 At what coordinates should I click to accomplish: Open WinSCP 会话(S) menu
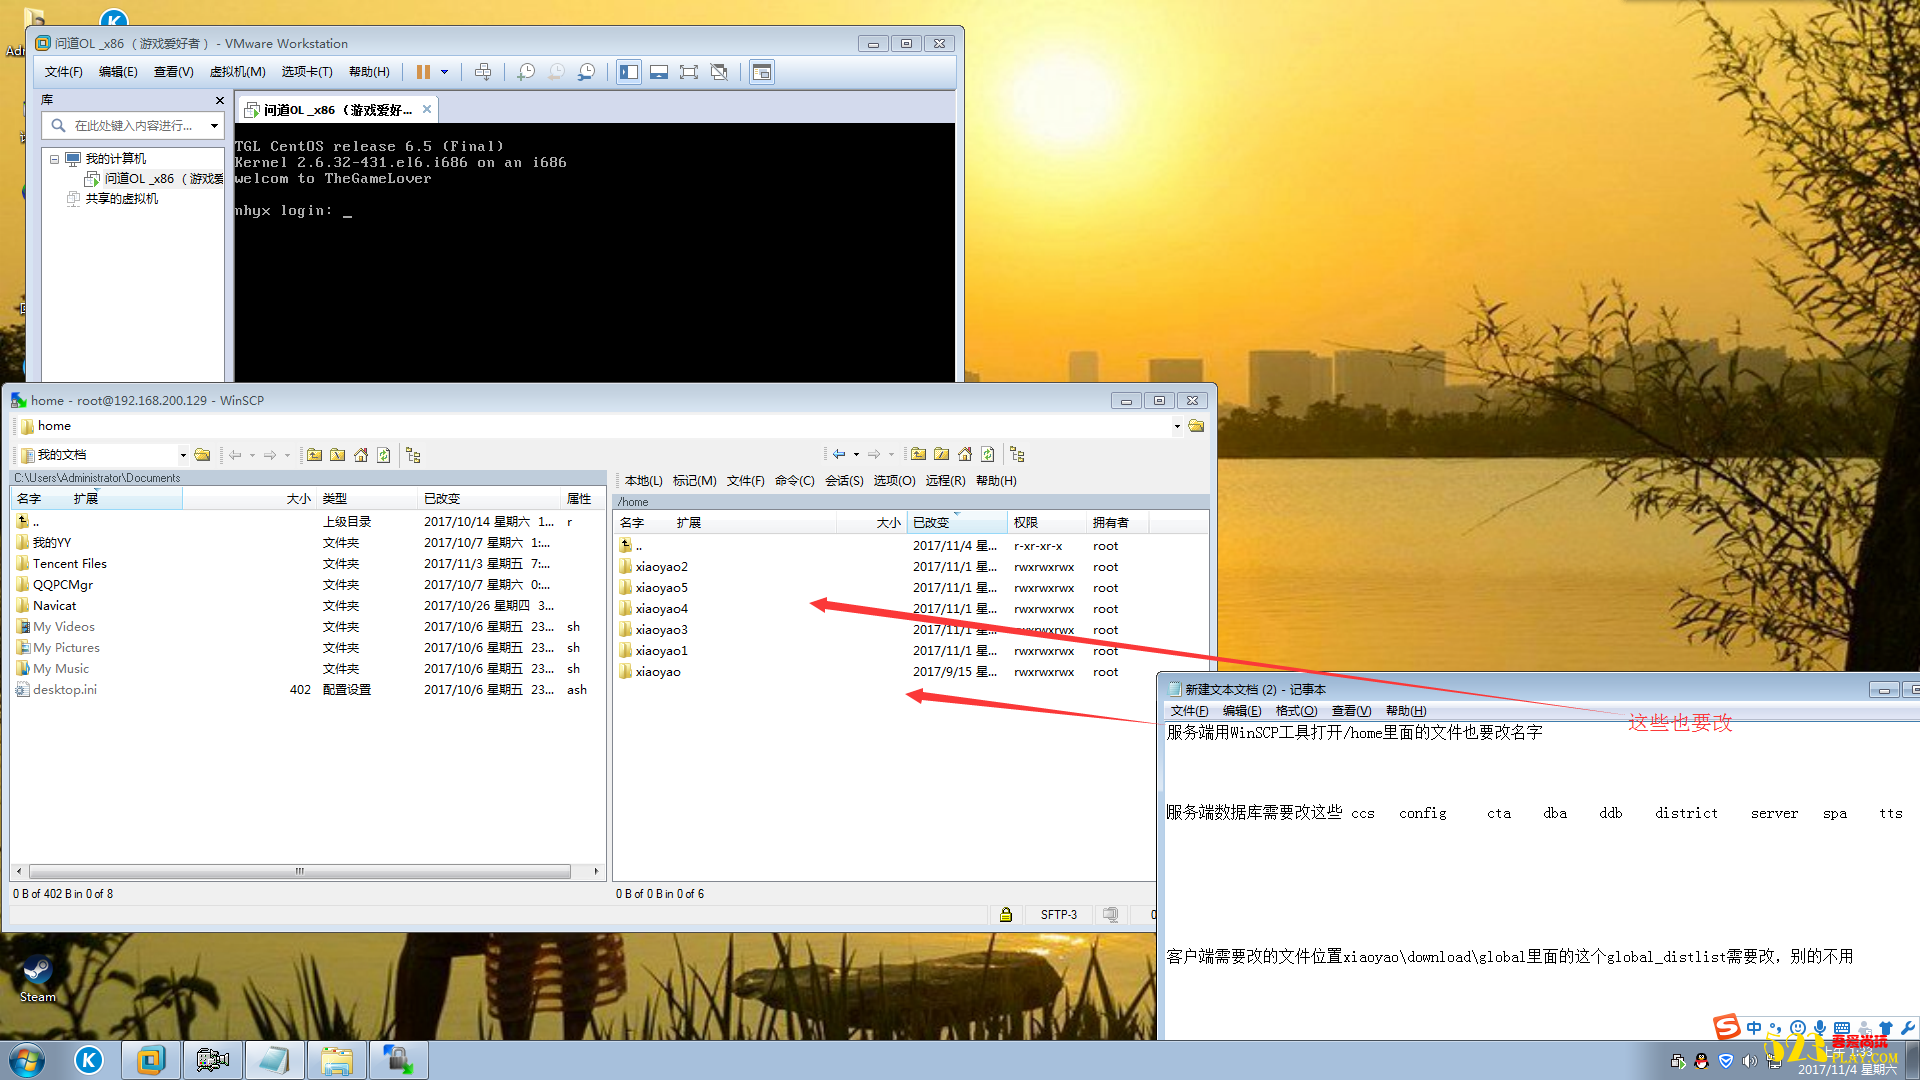[x=845, y=481]
